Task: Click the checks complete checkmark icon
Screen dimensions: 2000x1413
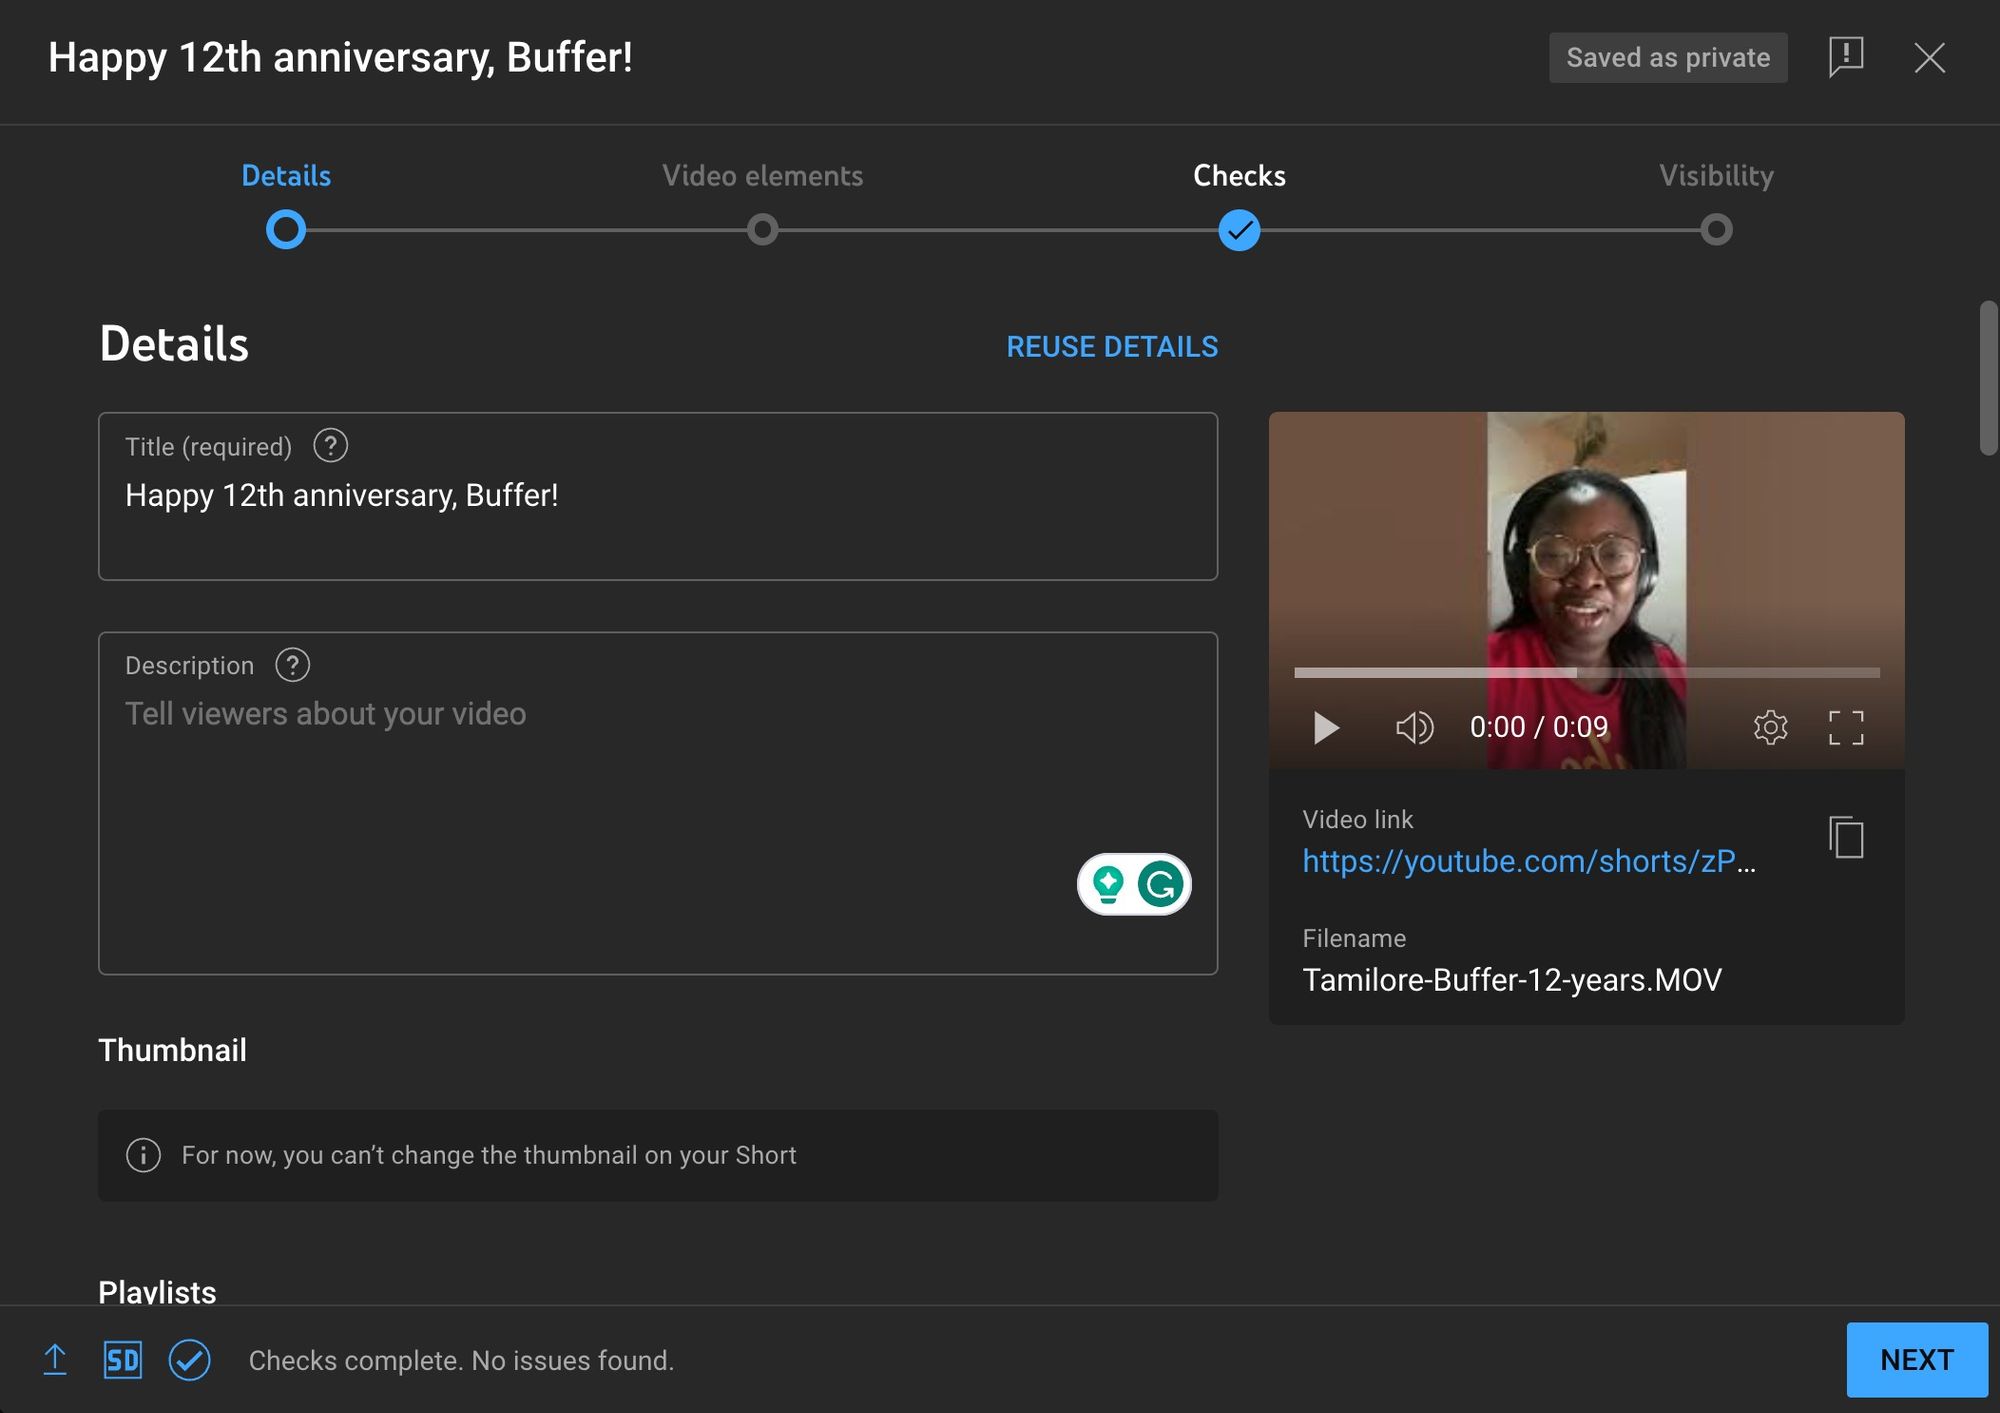Action: coord(189,1360)
